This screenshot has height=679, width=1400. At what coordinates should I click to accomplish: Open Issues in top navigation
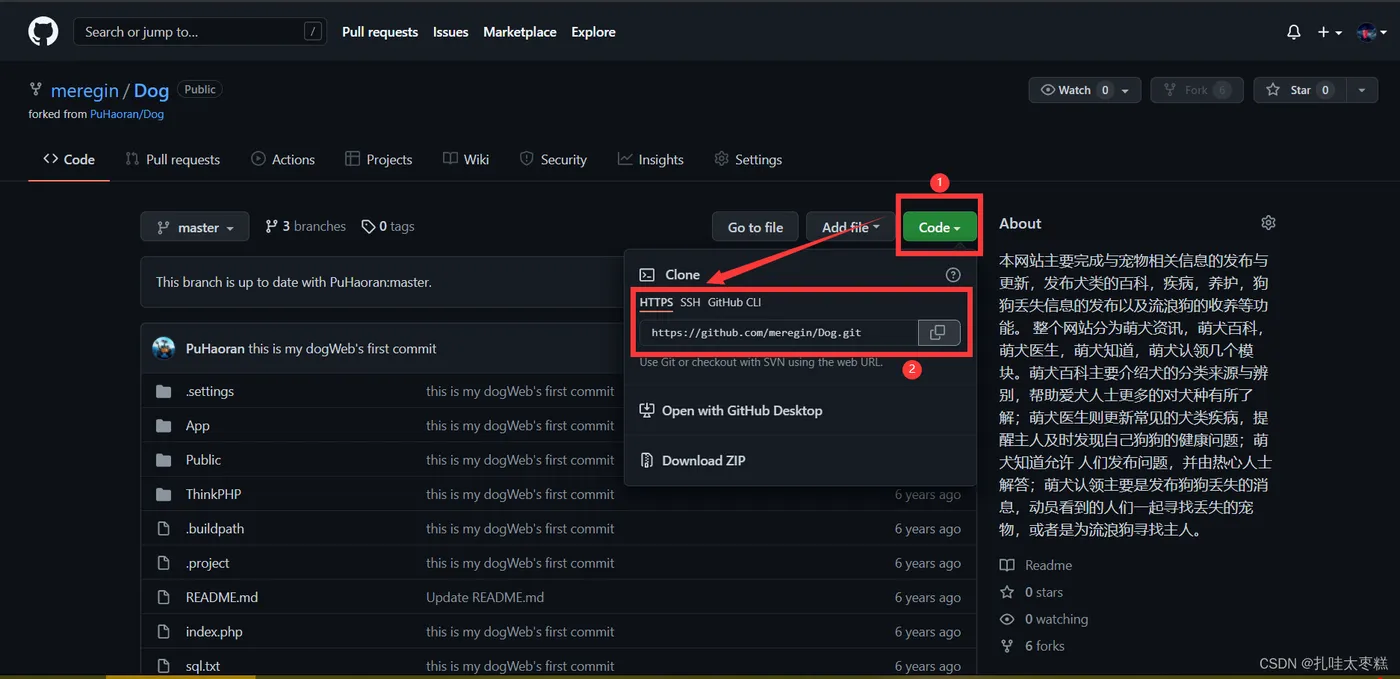point(450,32)
